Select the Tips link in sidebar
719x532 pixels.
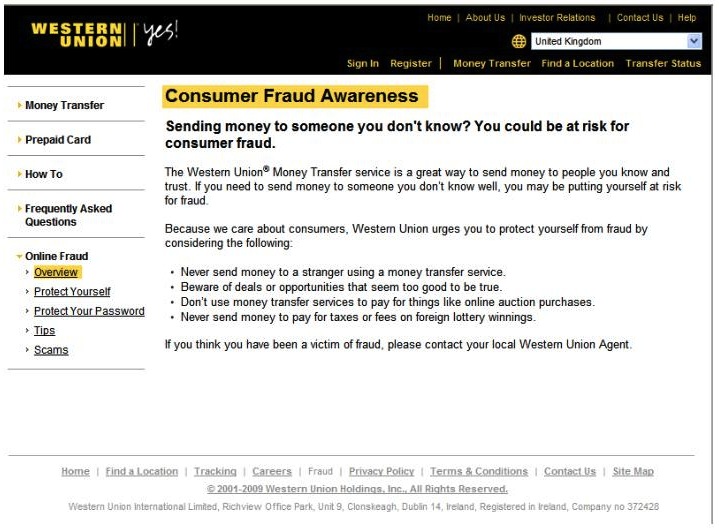[x=44, y=331]
